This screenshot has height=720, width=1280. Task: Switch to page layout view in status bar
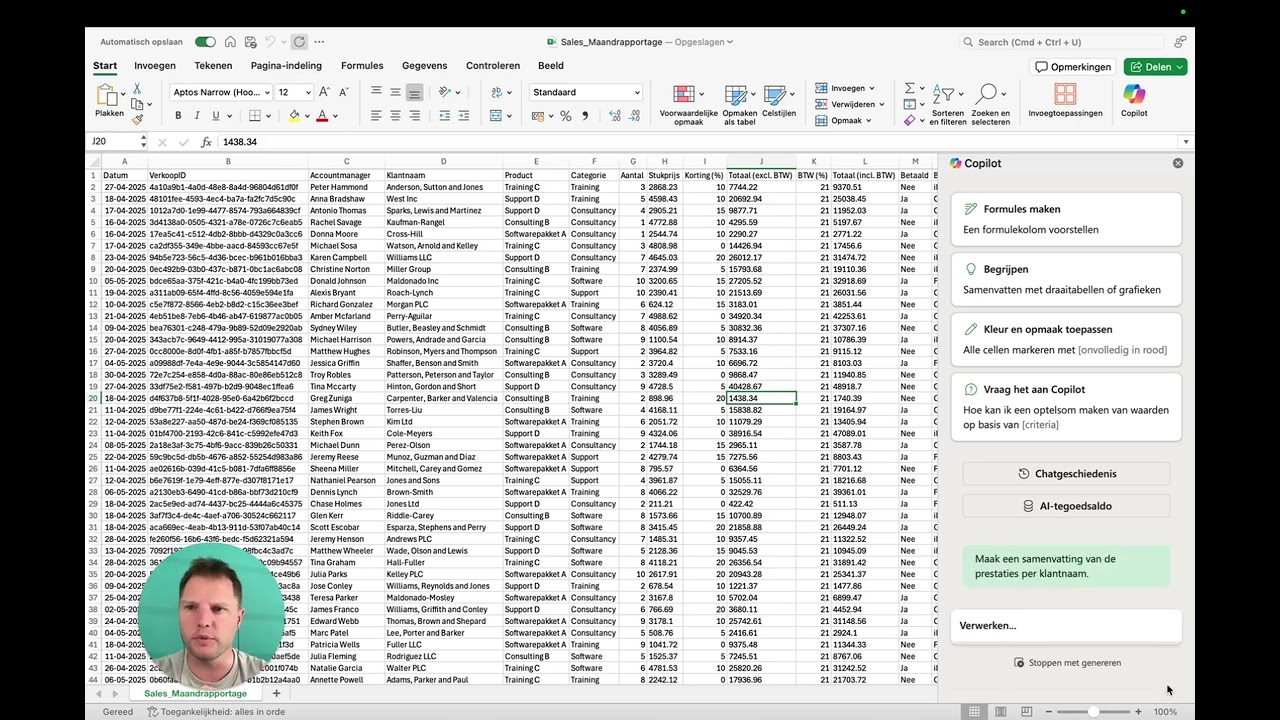tap(1000, 712)
